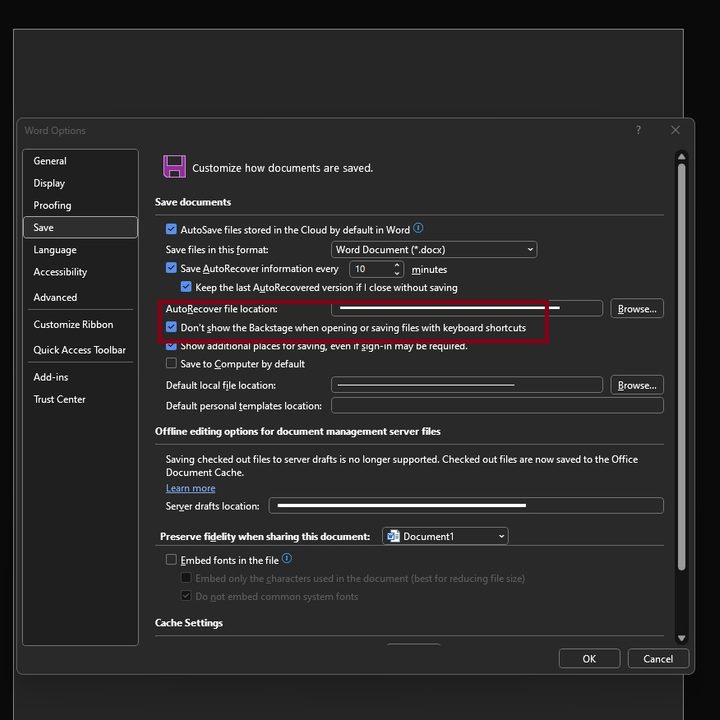Uncheck Don't show the Backstage option
Screen dimensions: 720x720
click(x=171, y=327)
